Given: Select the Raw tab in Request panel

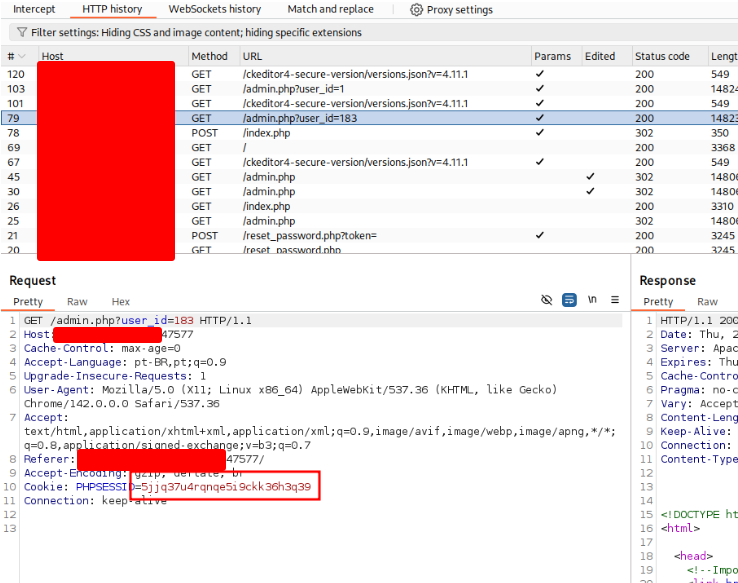Looking at the screenshot, I should click(x=77, y=302).
